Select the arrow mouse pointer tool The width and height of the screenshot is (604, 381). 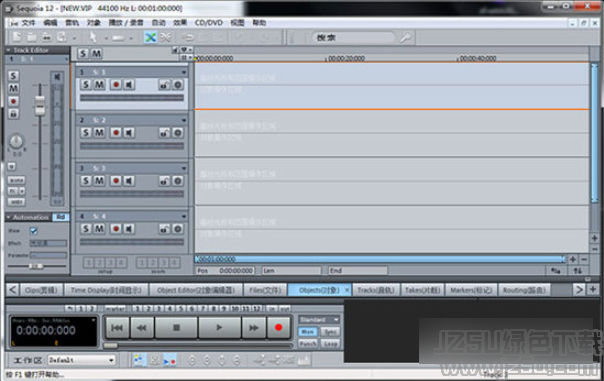93,37
